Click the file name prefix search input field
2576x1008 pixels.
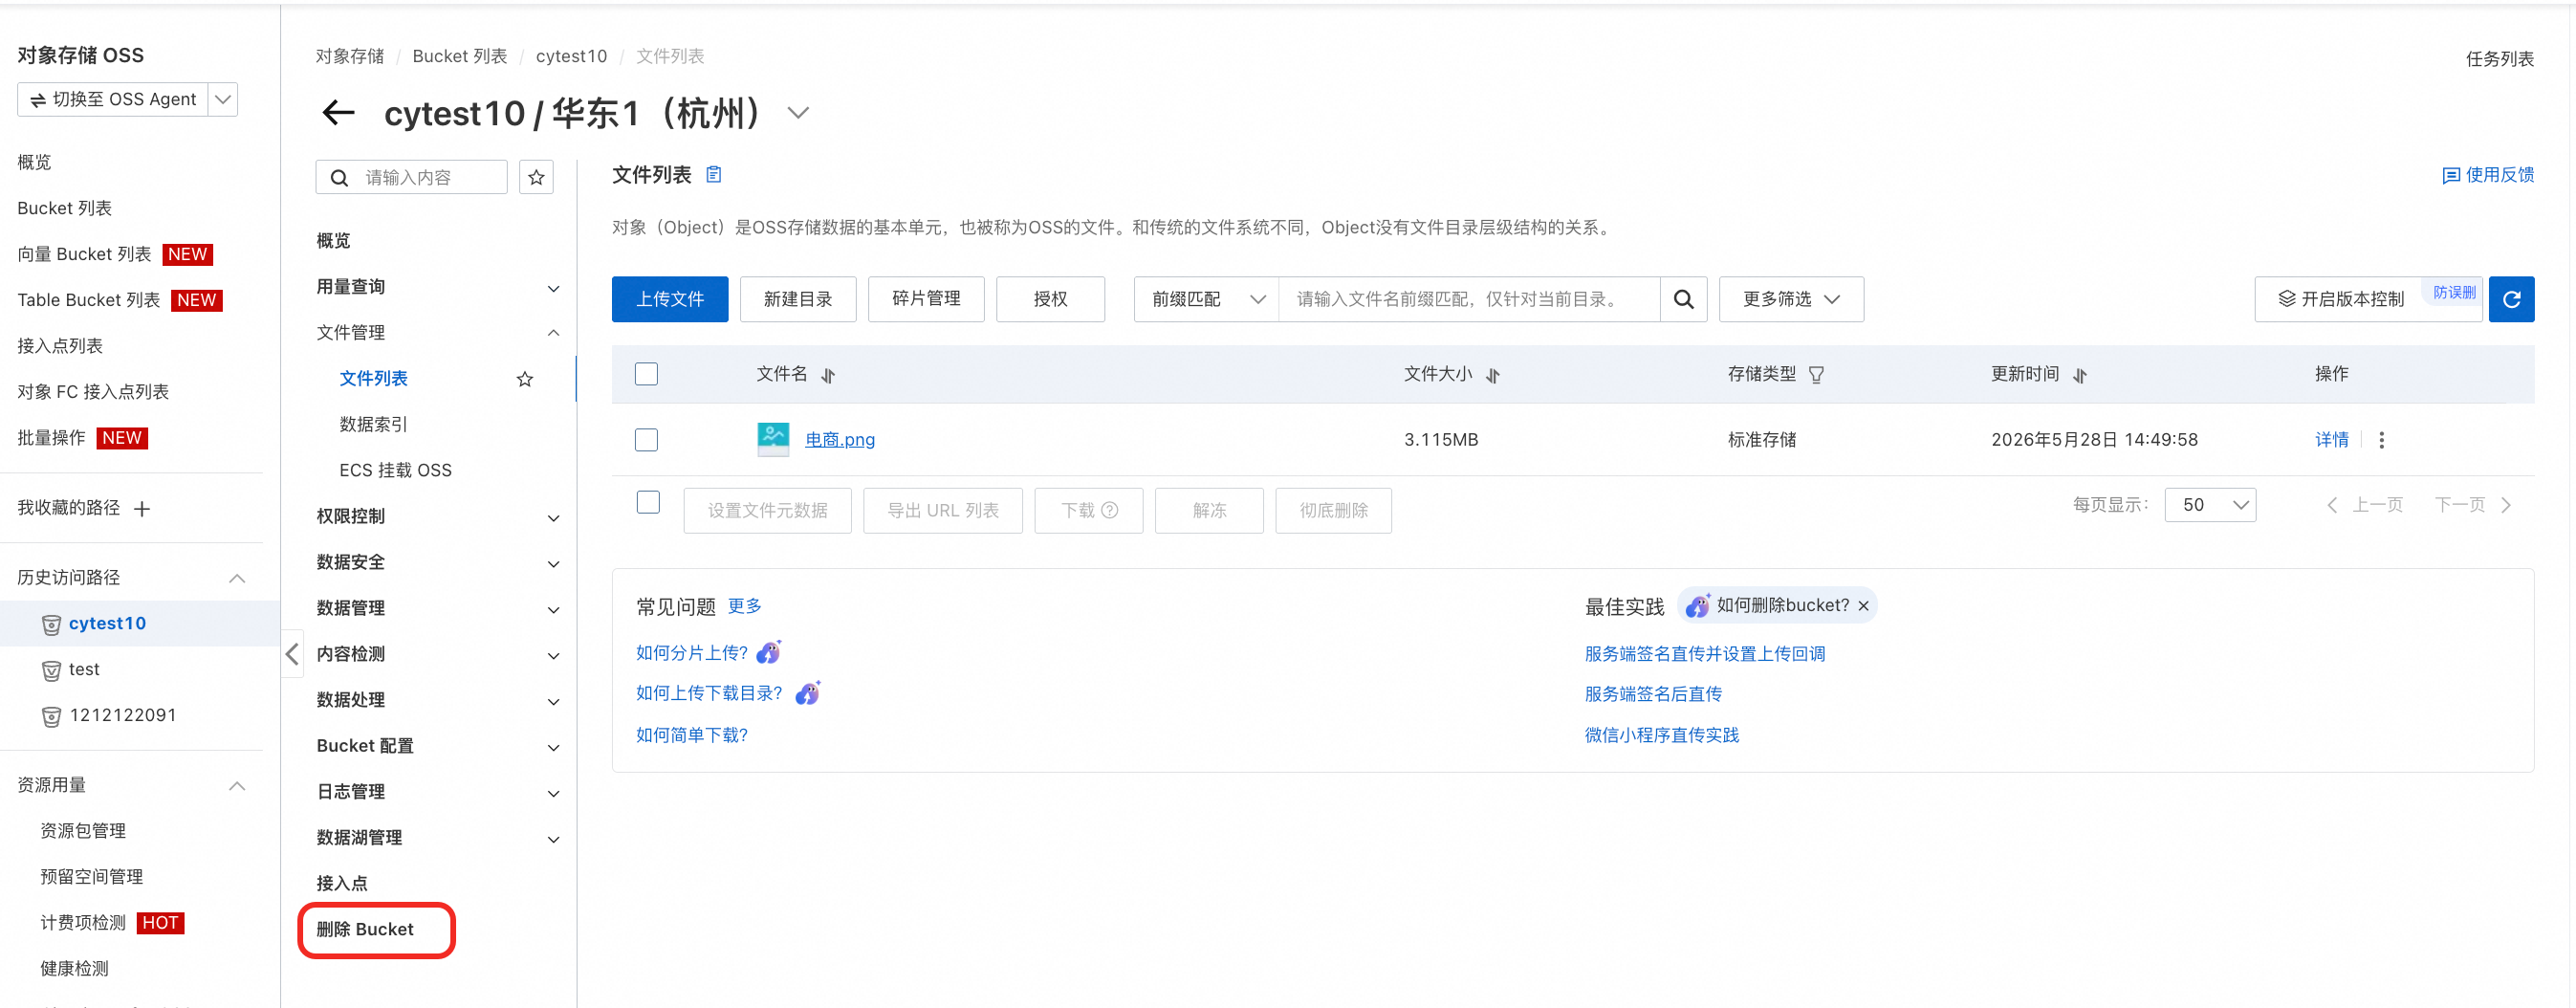1470,299
